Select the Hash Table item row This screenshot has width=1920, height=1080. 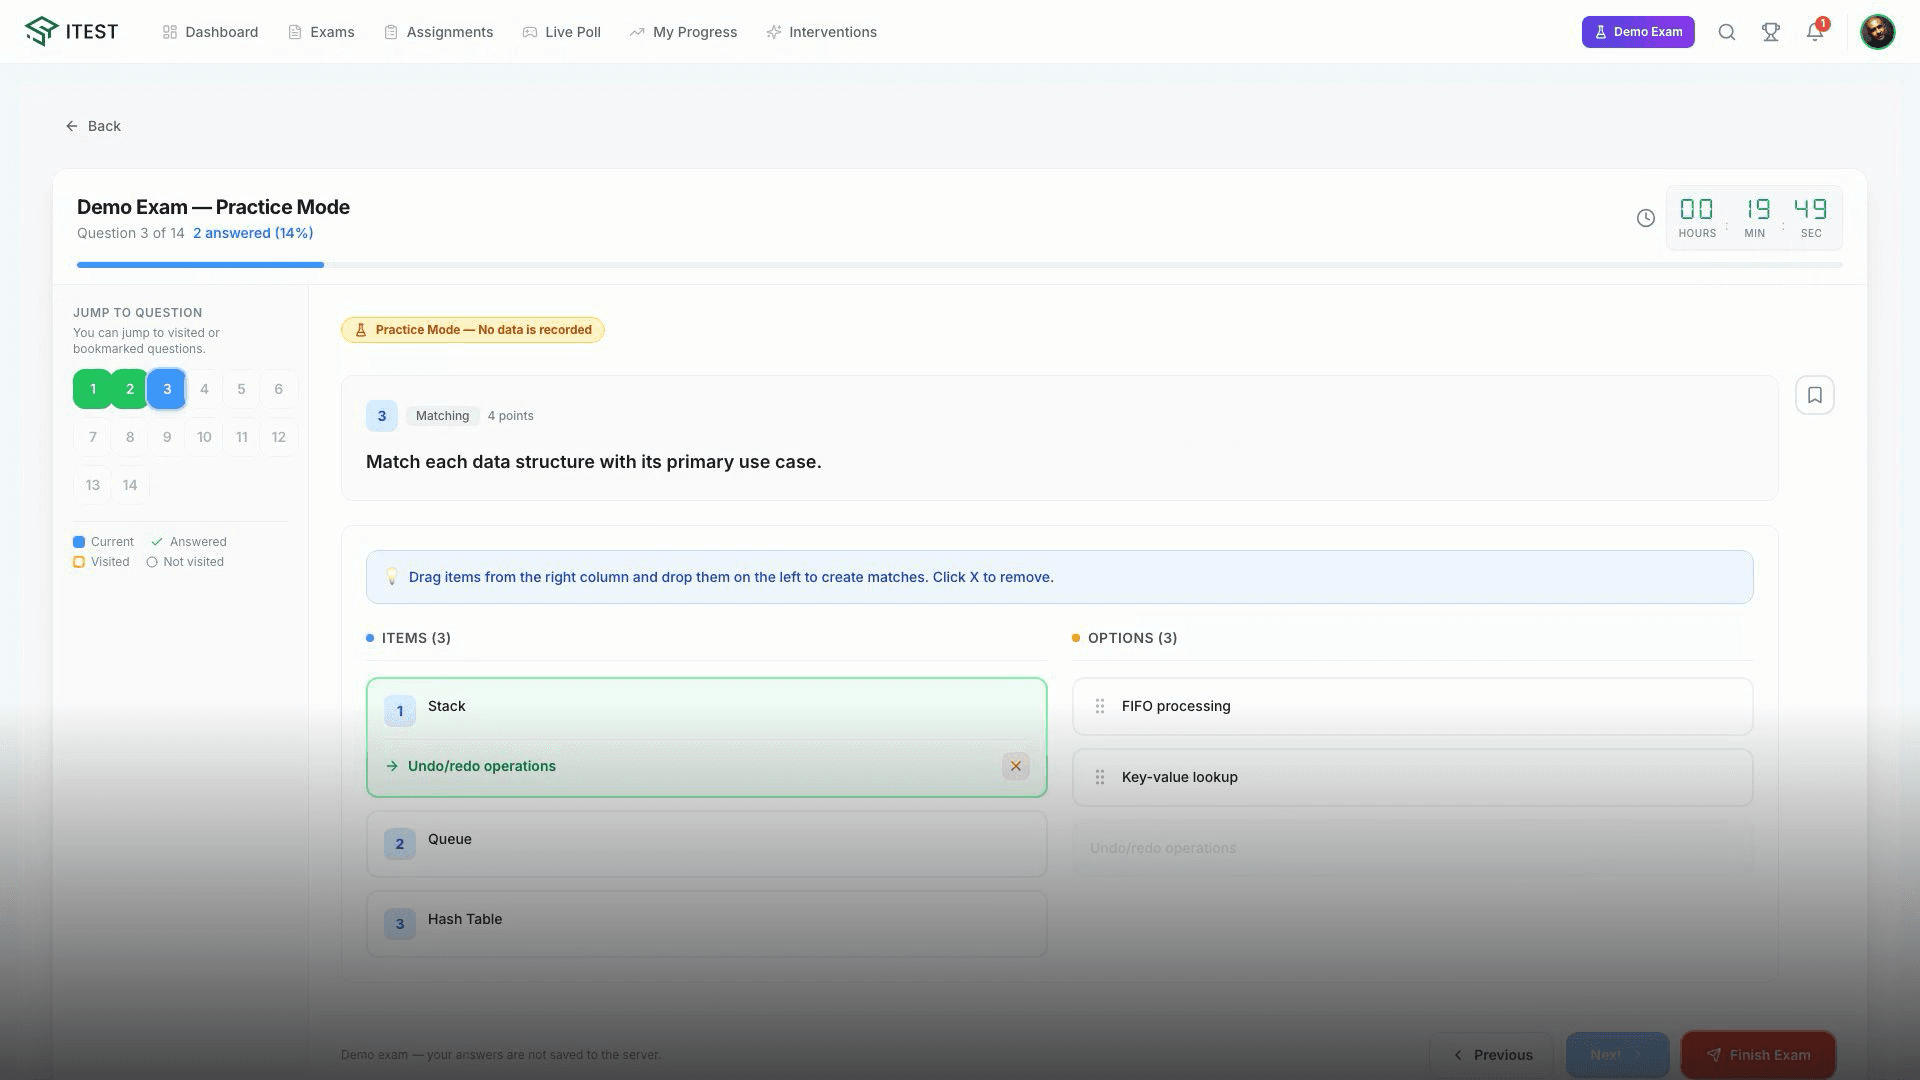coord(706,924)
